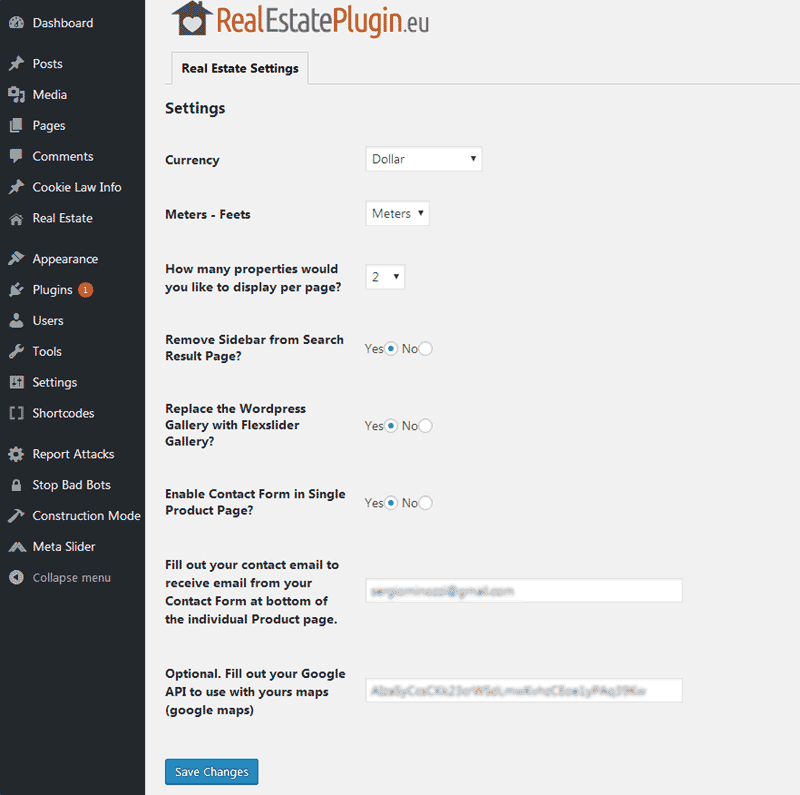Open the Shortcodes menu label
The height and width of the screenshot is (795, 800).
63,413
